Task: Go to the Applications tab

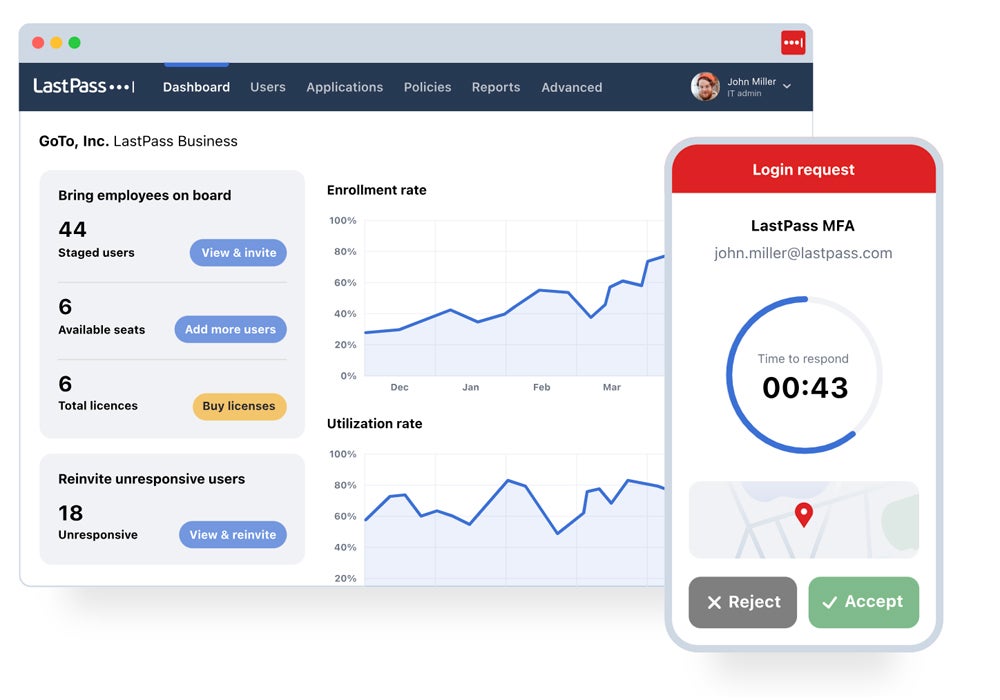Action: 344,87
